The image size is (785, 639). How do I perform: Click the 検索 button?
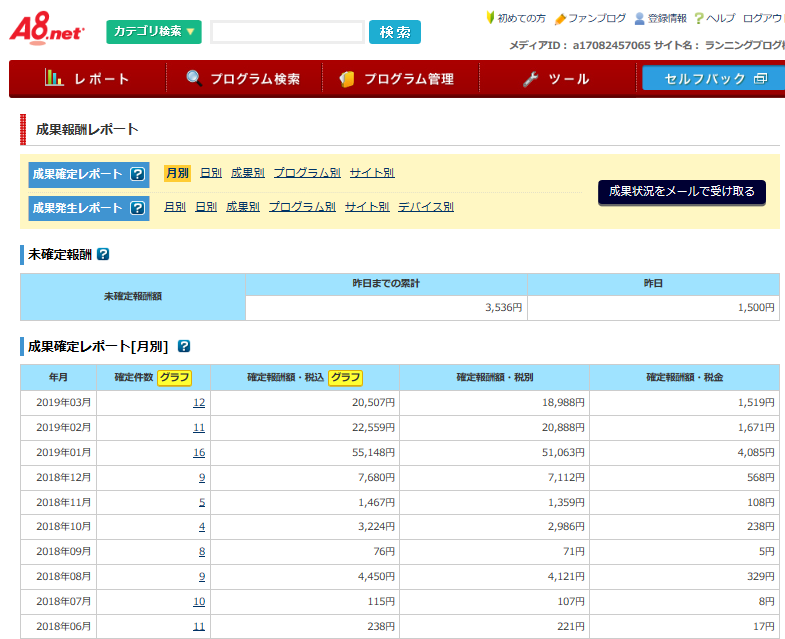(395, 32)
